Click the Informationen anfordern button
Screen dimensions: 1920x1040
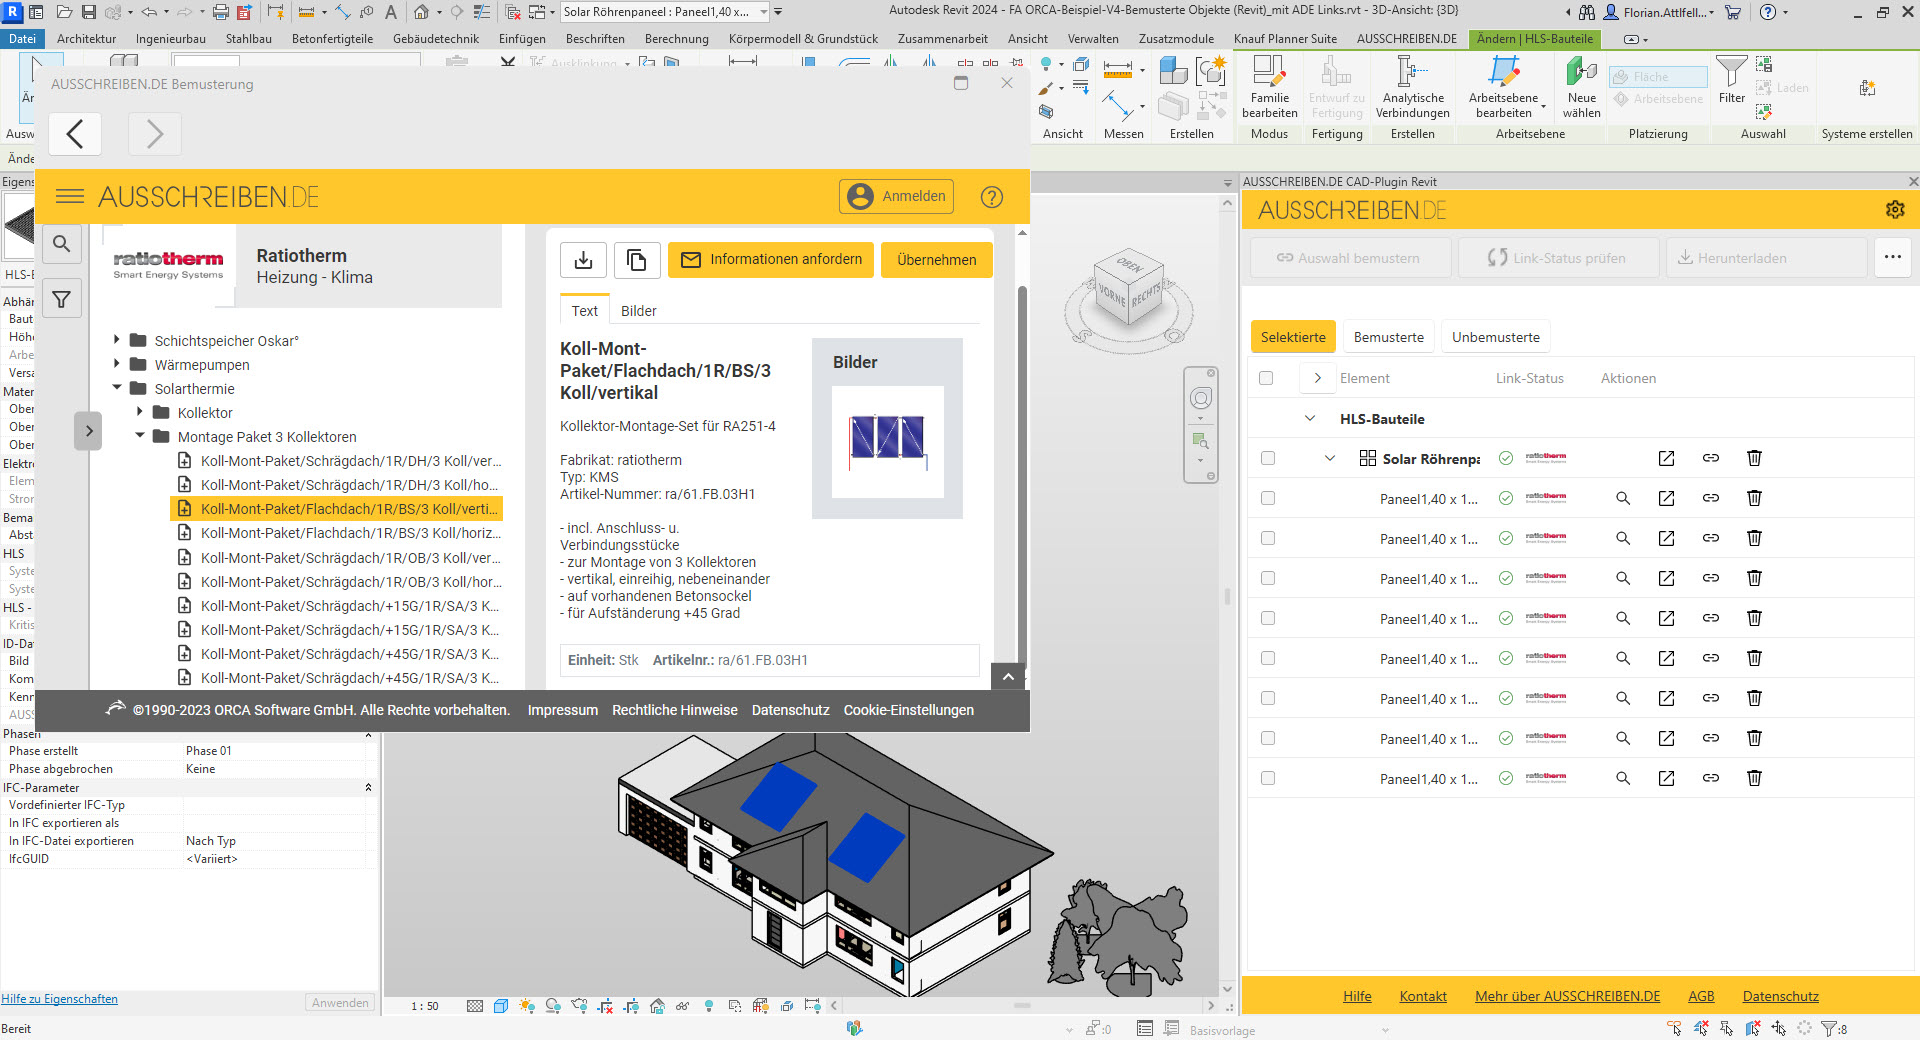point(771,260)
